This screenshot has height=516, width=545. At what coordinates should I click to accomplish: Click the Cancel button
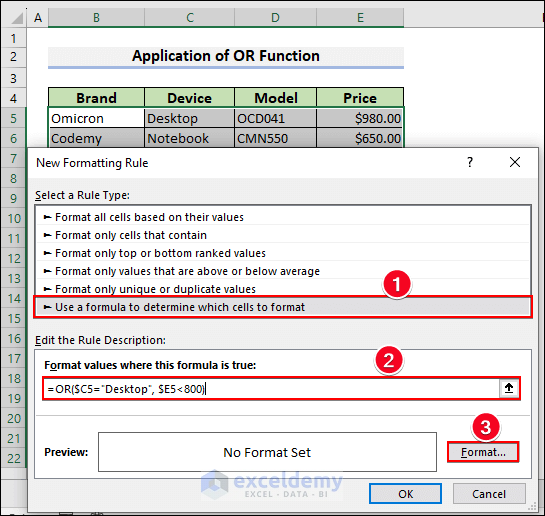click(x=489, y=493)
